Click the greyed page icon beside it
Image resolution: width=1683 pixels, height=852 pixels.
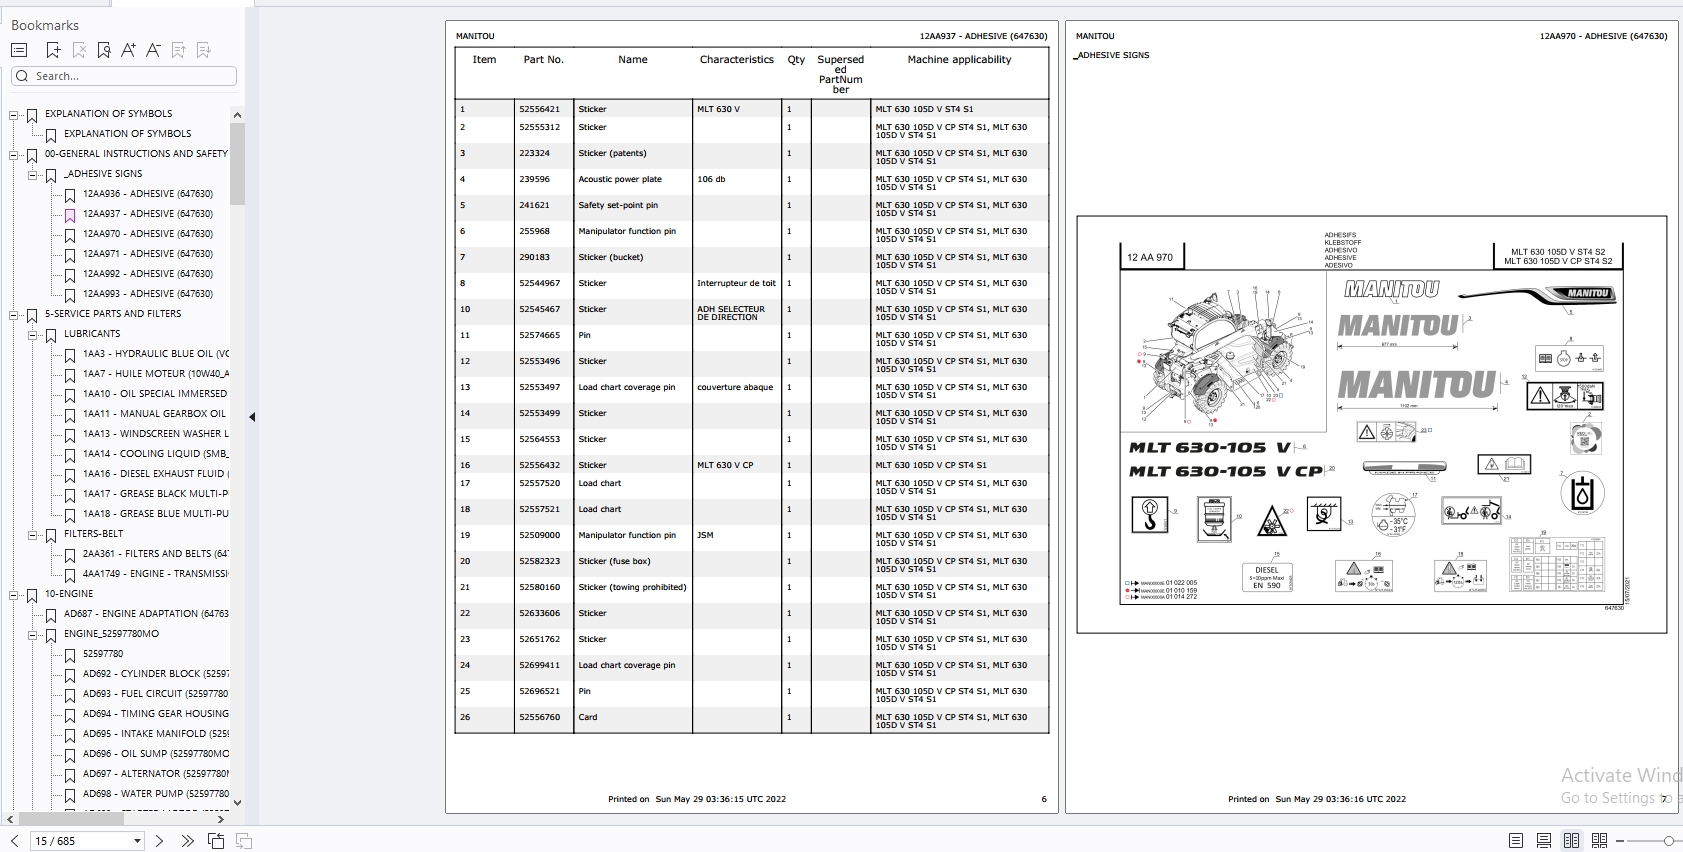(x=244, y=841)
